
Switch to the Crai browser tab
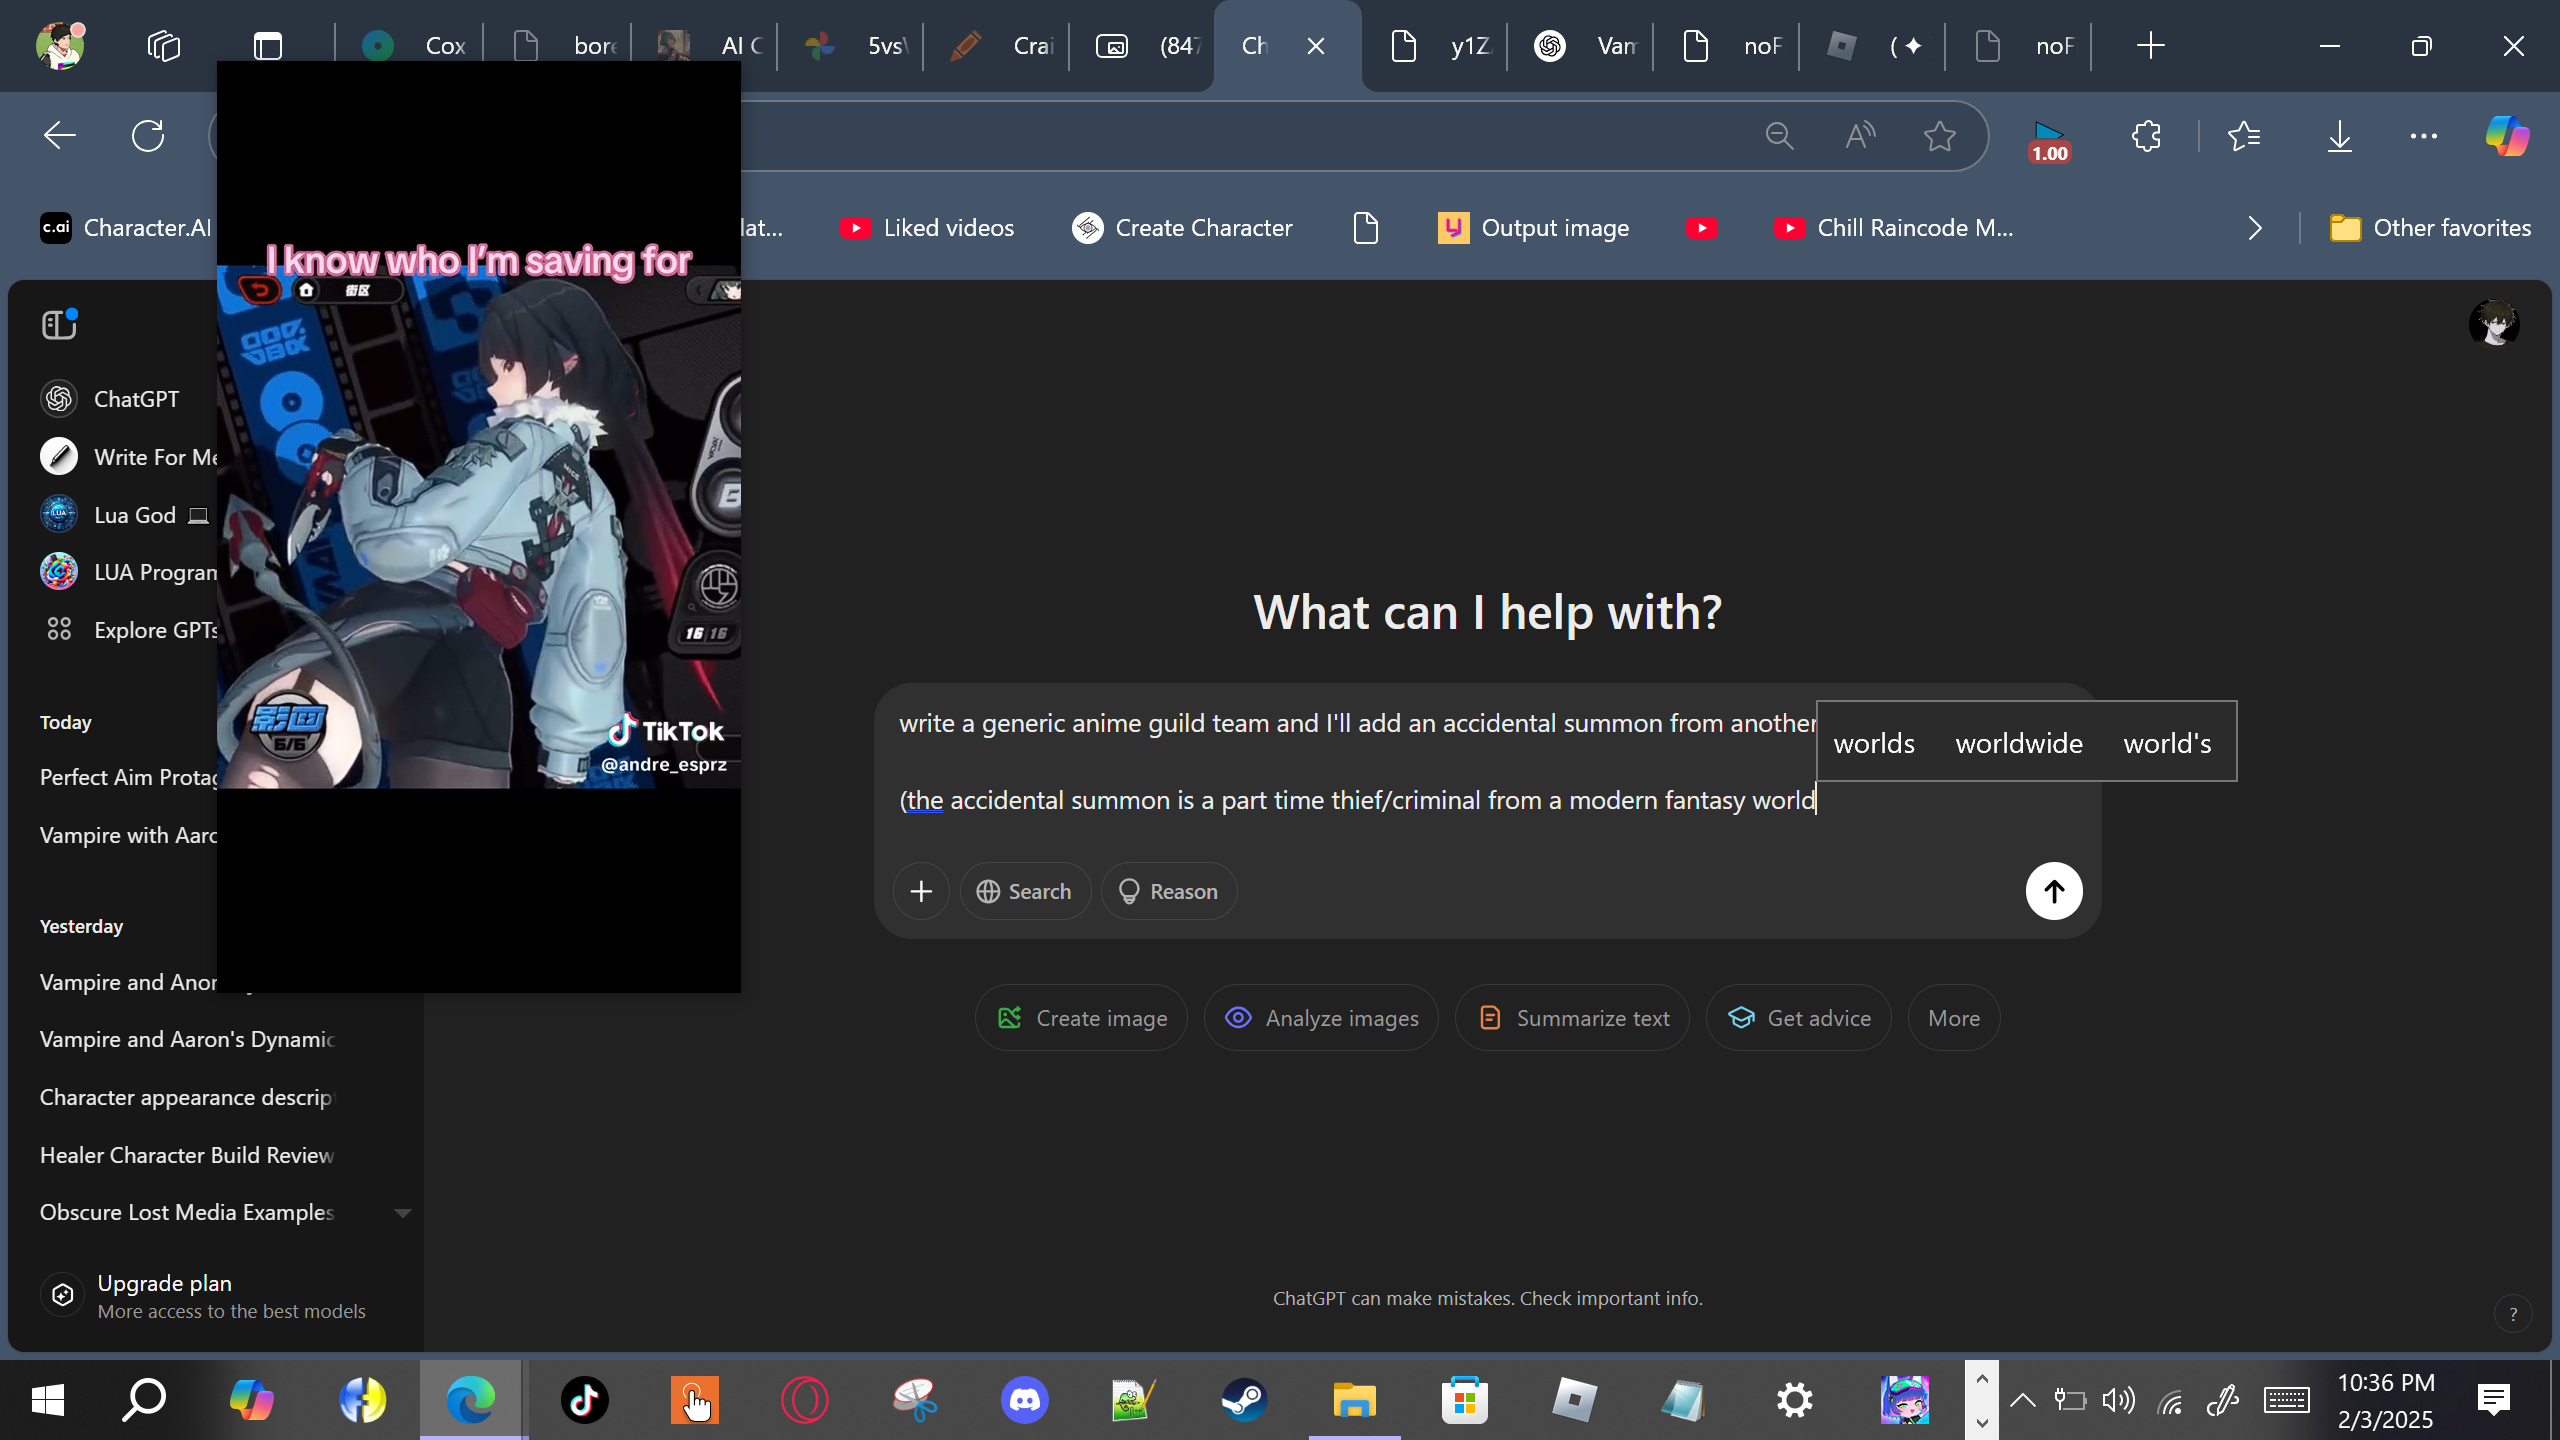coord(1000,46)
